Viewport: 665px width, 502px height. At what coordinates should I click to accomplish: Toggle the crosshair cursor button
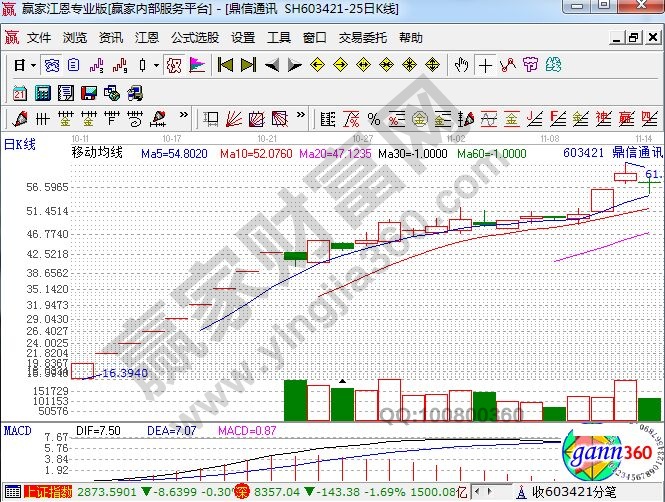485,65
